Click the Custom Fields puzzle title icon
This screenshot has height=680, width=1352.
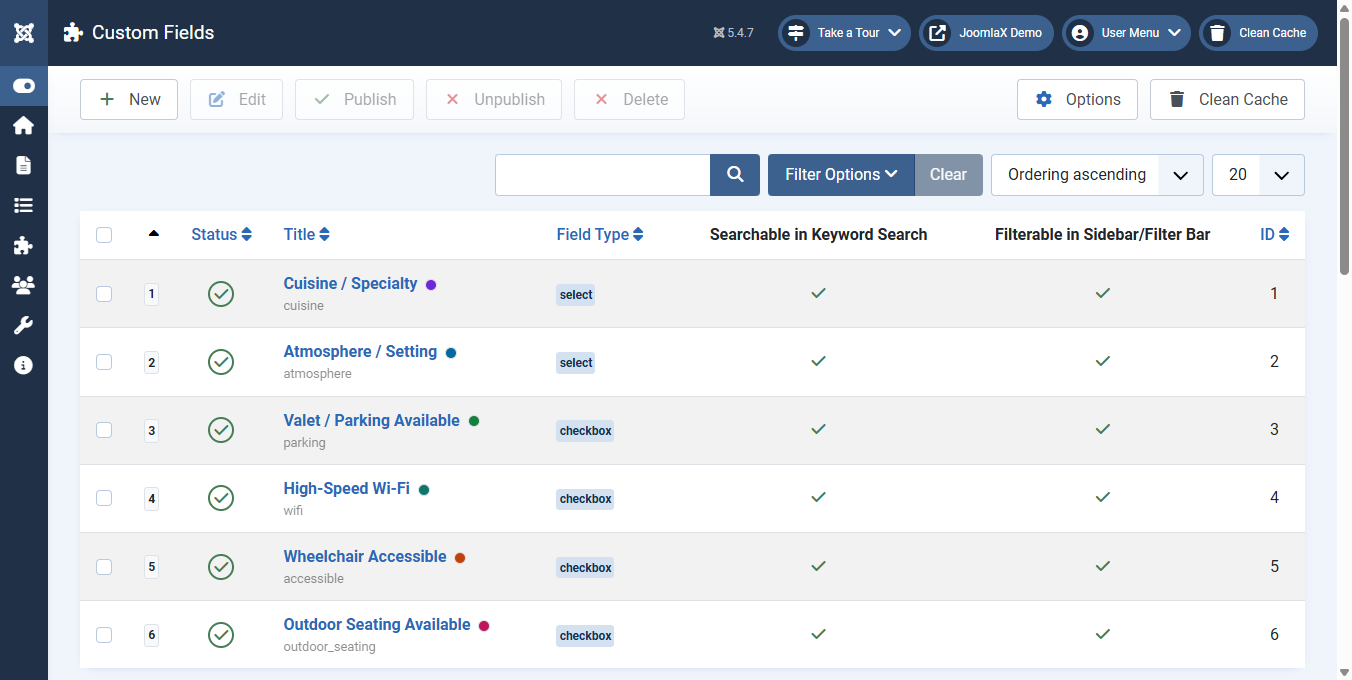tap(73, 33)
